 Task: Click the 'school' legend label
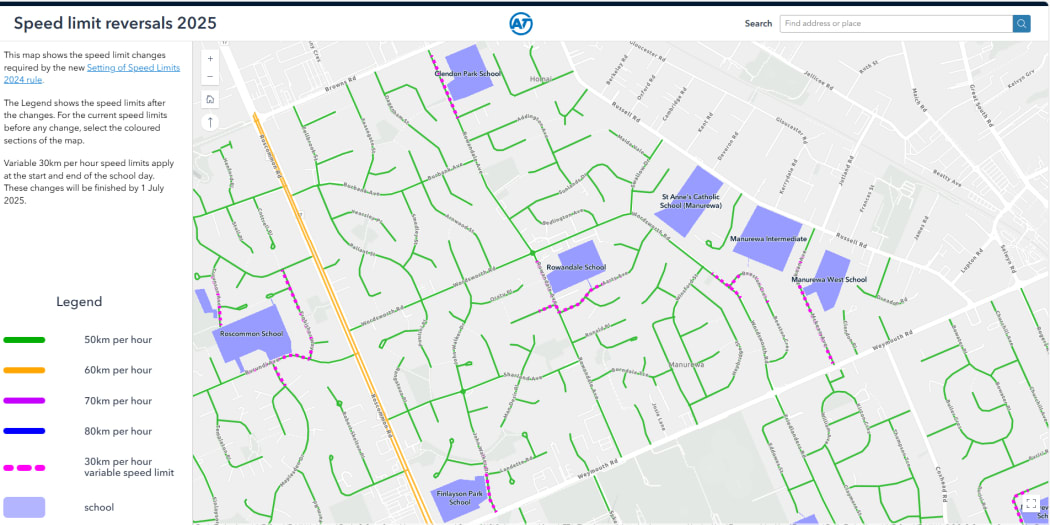pos(99,508)
